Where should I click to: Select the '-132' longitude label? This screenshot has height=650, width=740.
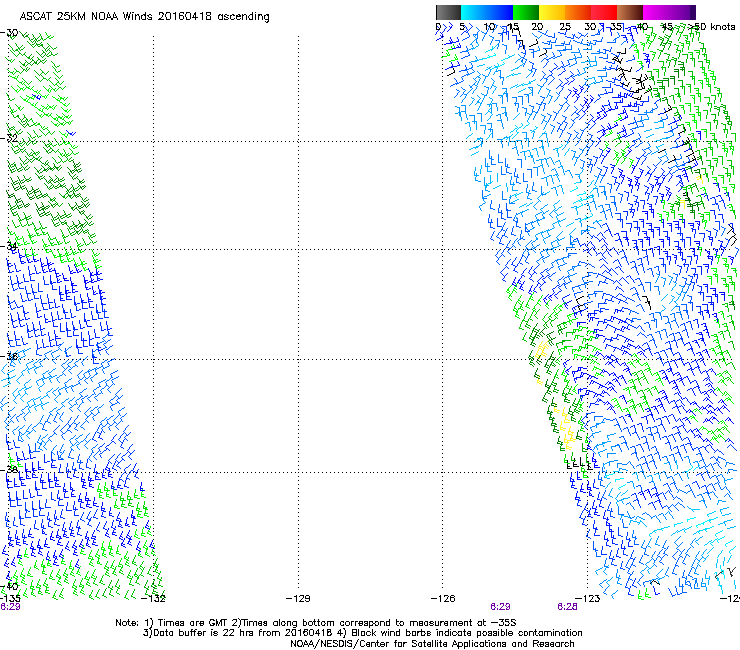pyautogui.click(x=153, y=599)
